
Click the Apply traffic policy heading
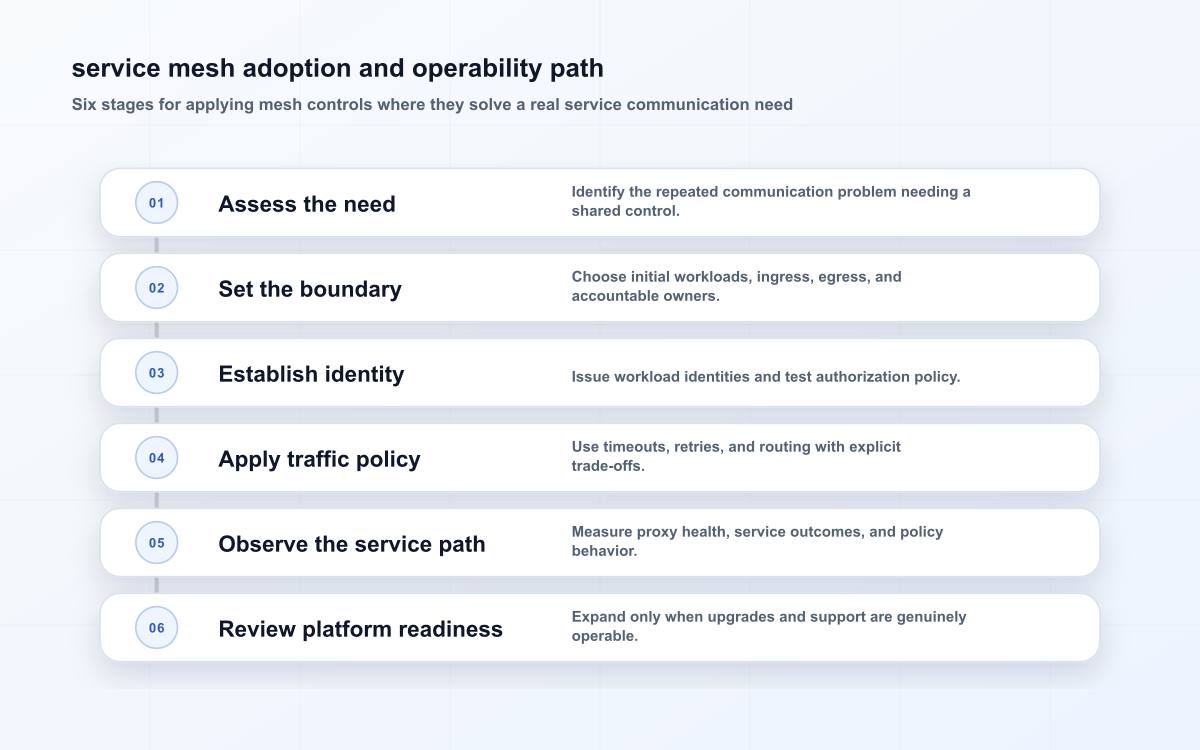coord(319,459)
